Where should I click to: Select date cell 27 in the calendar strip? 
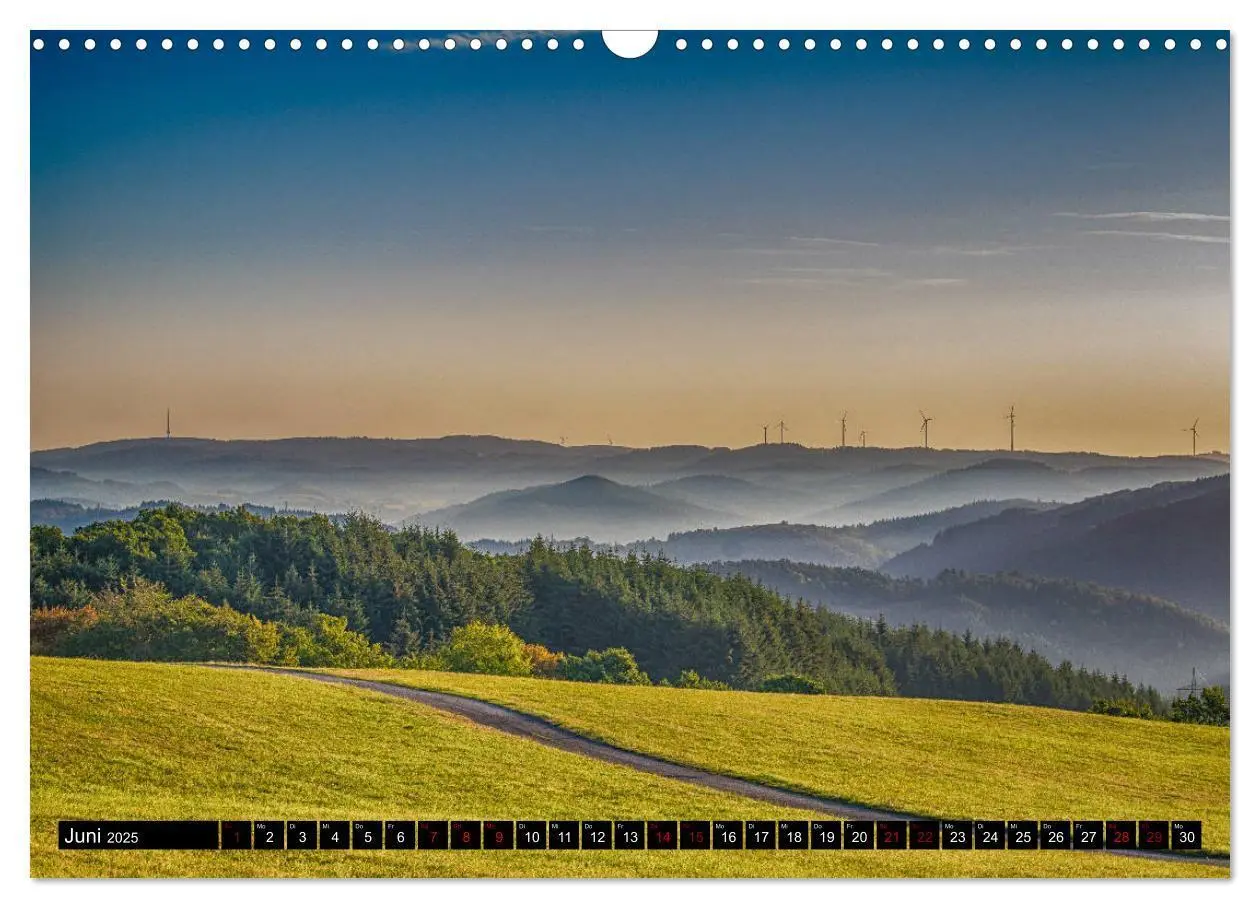tap(1088, 836)
